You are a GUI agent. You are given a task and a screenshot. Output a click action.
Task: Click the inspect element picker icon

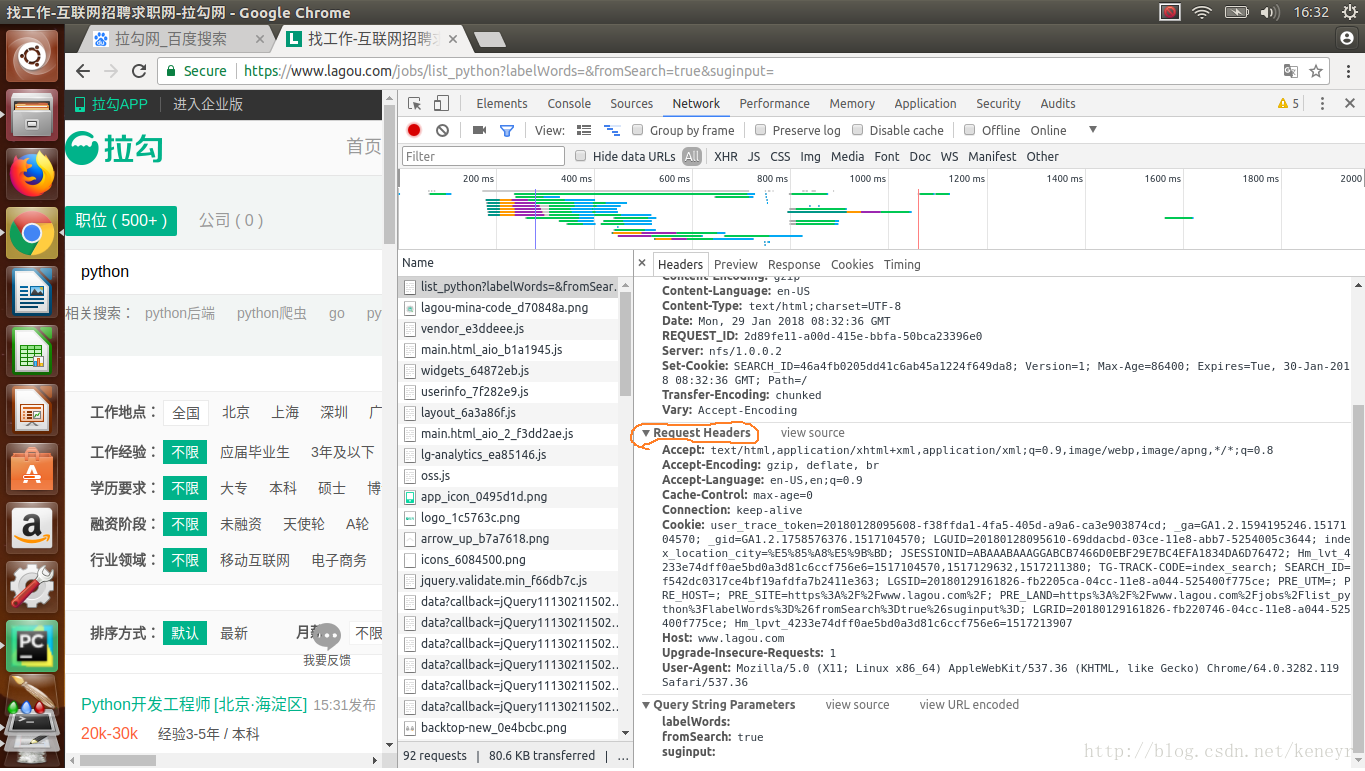[x=414, y=103]
